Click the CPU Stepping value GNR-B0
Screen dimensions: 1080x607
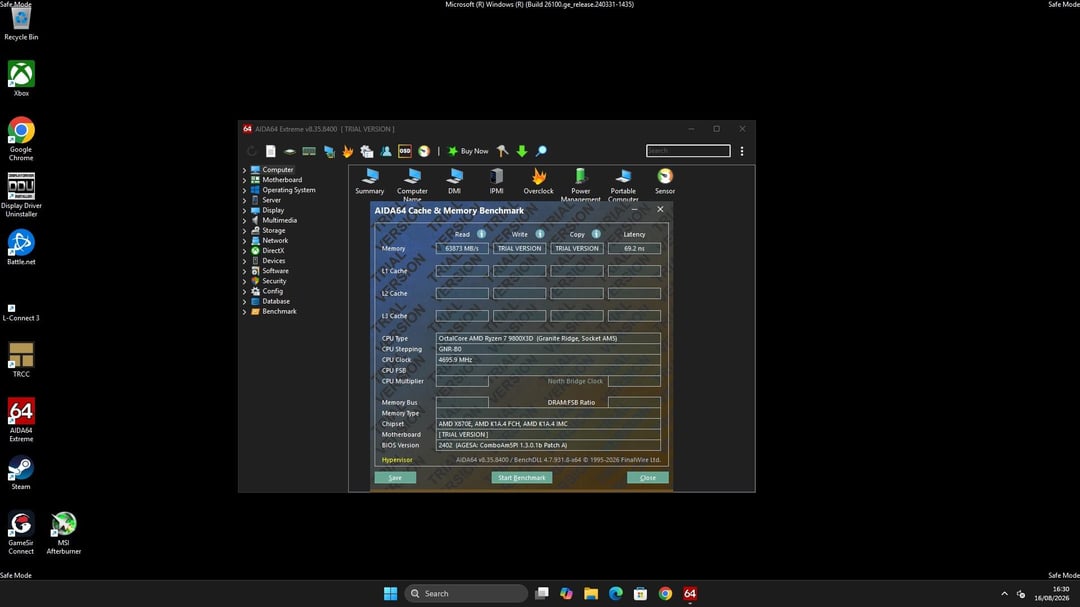pyautogui.click(x=548, y=349)
